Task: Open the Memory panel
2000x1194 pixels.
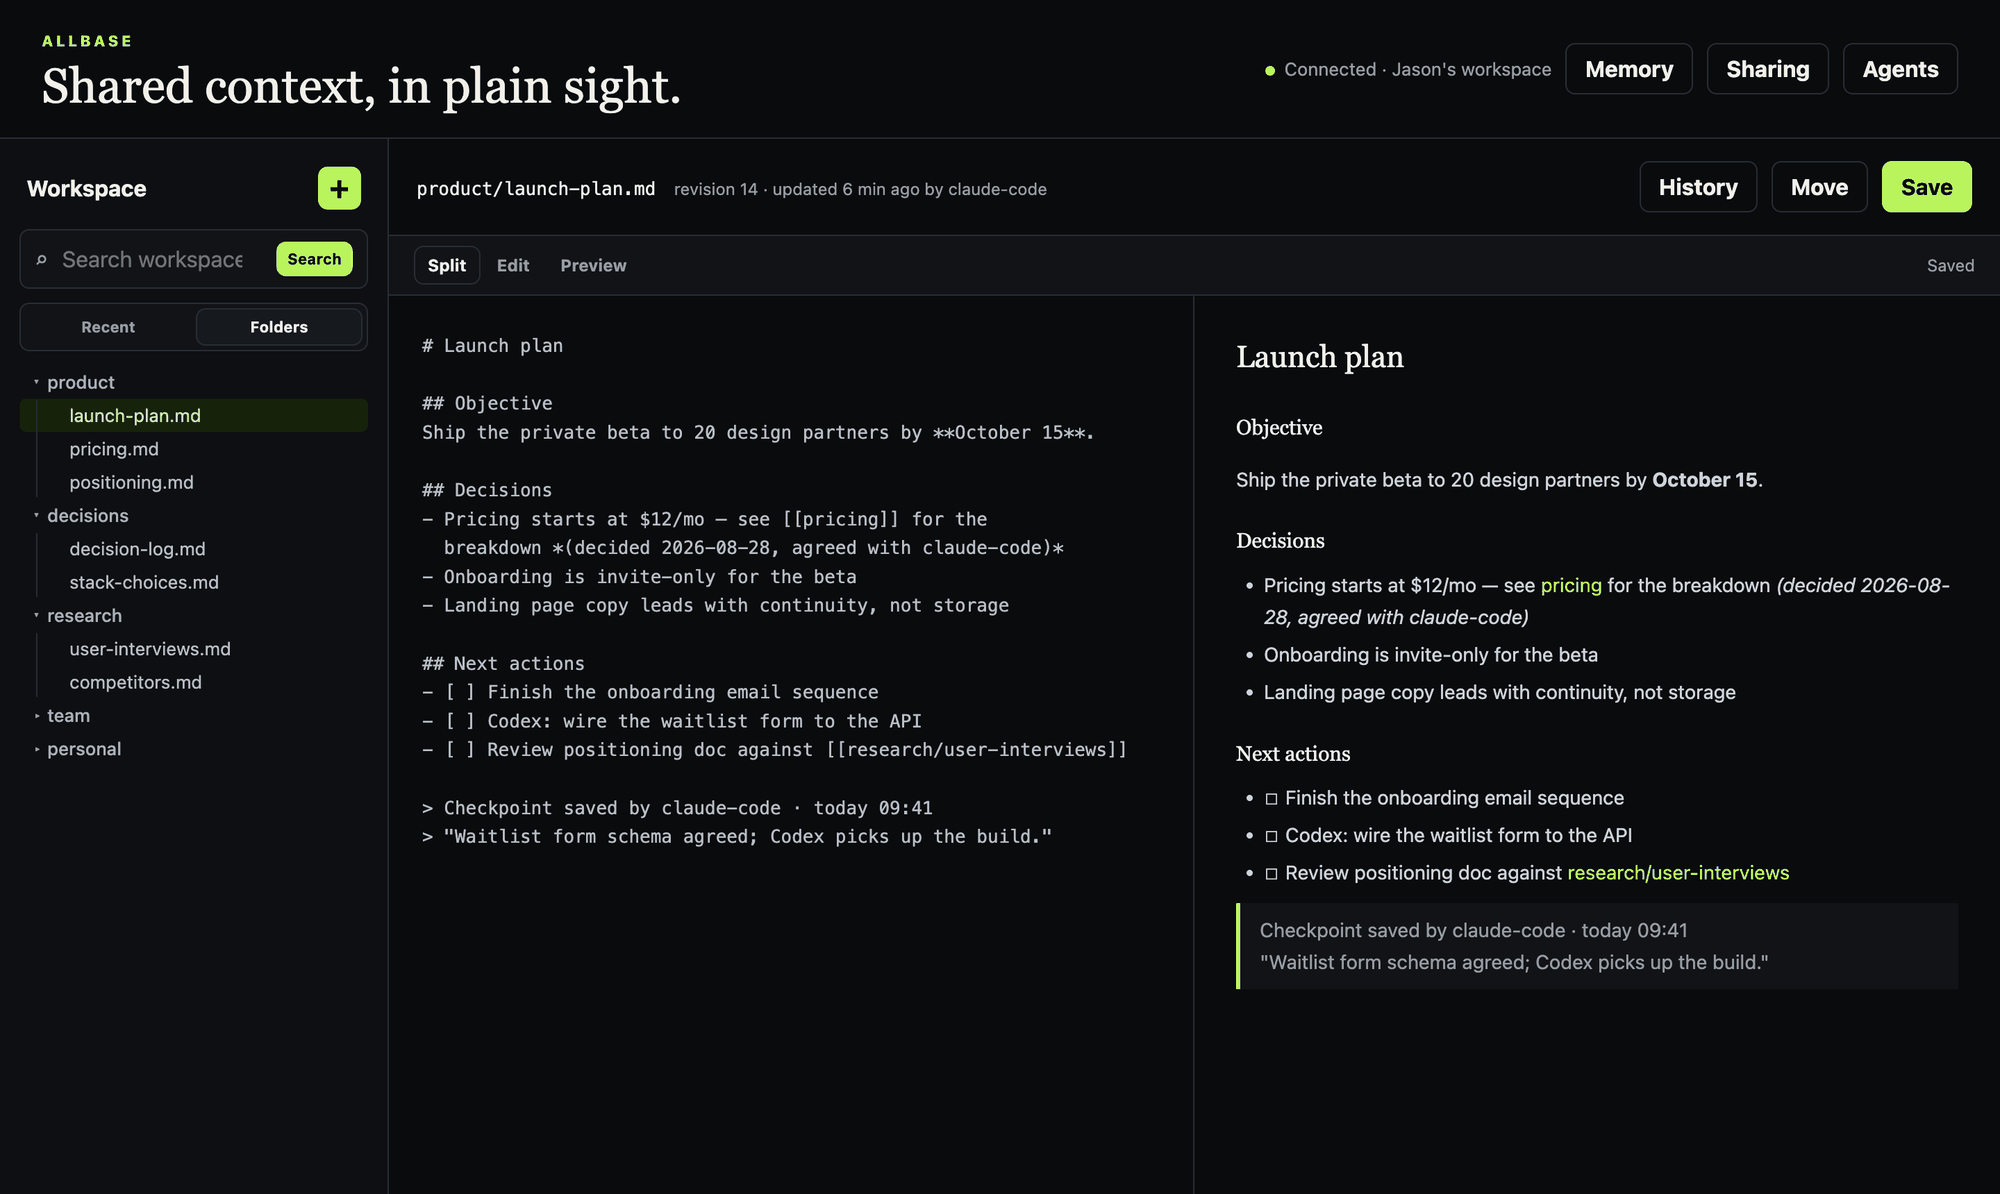Action: point(1629,69)
